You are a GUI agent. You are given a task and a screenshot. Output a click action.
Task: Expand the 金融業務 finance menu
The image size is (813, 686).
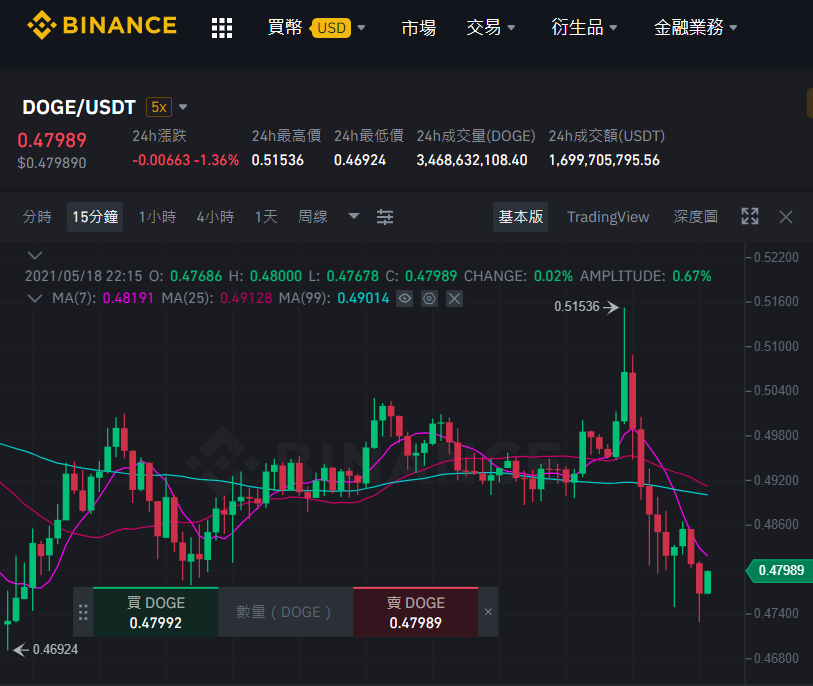(695, 27)
